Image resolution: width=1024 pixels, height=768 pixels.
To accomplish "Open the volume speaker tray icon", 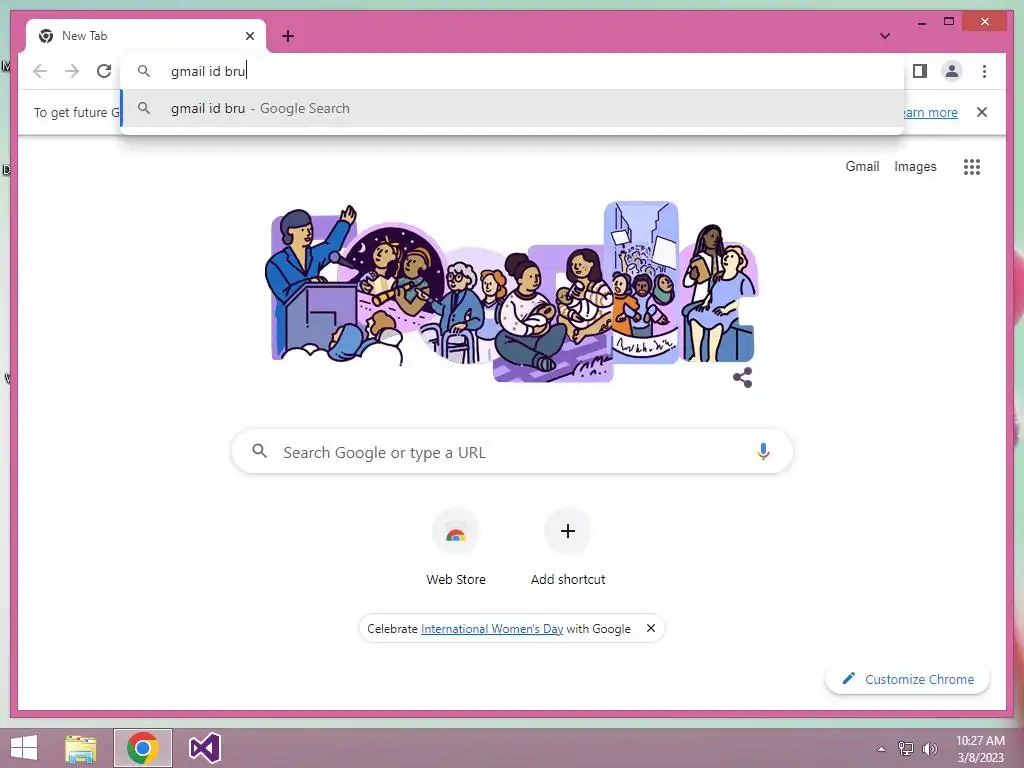I will [929, 748].
